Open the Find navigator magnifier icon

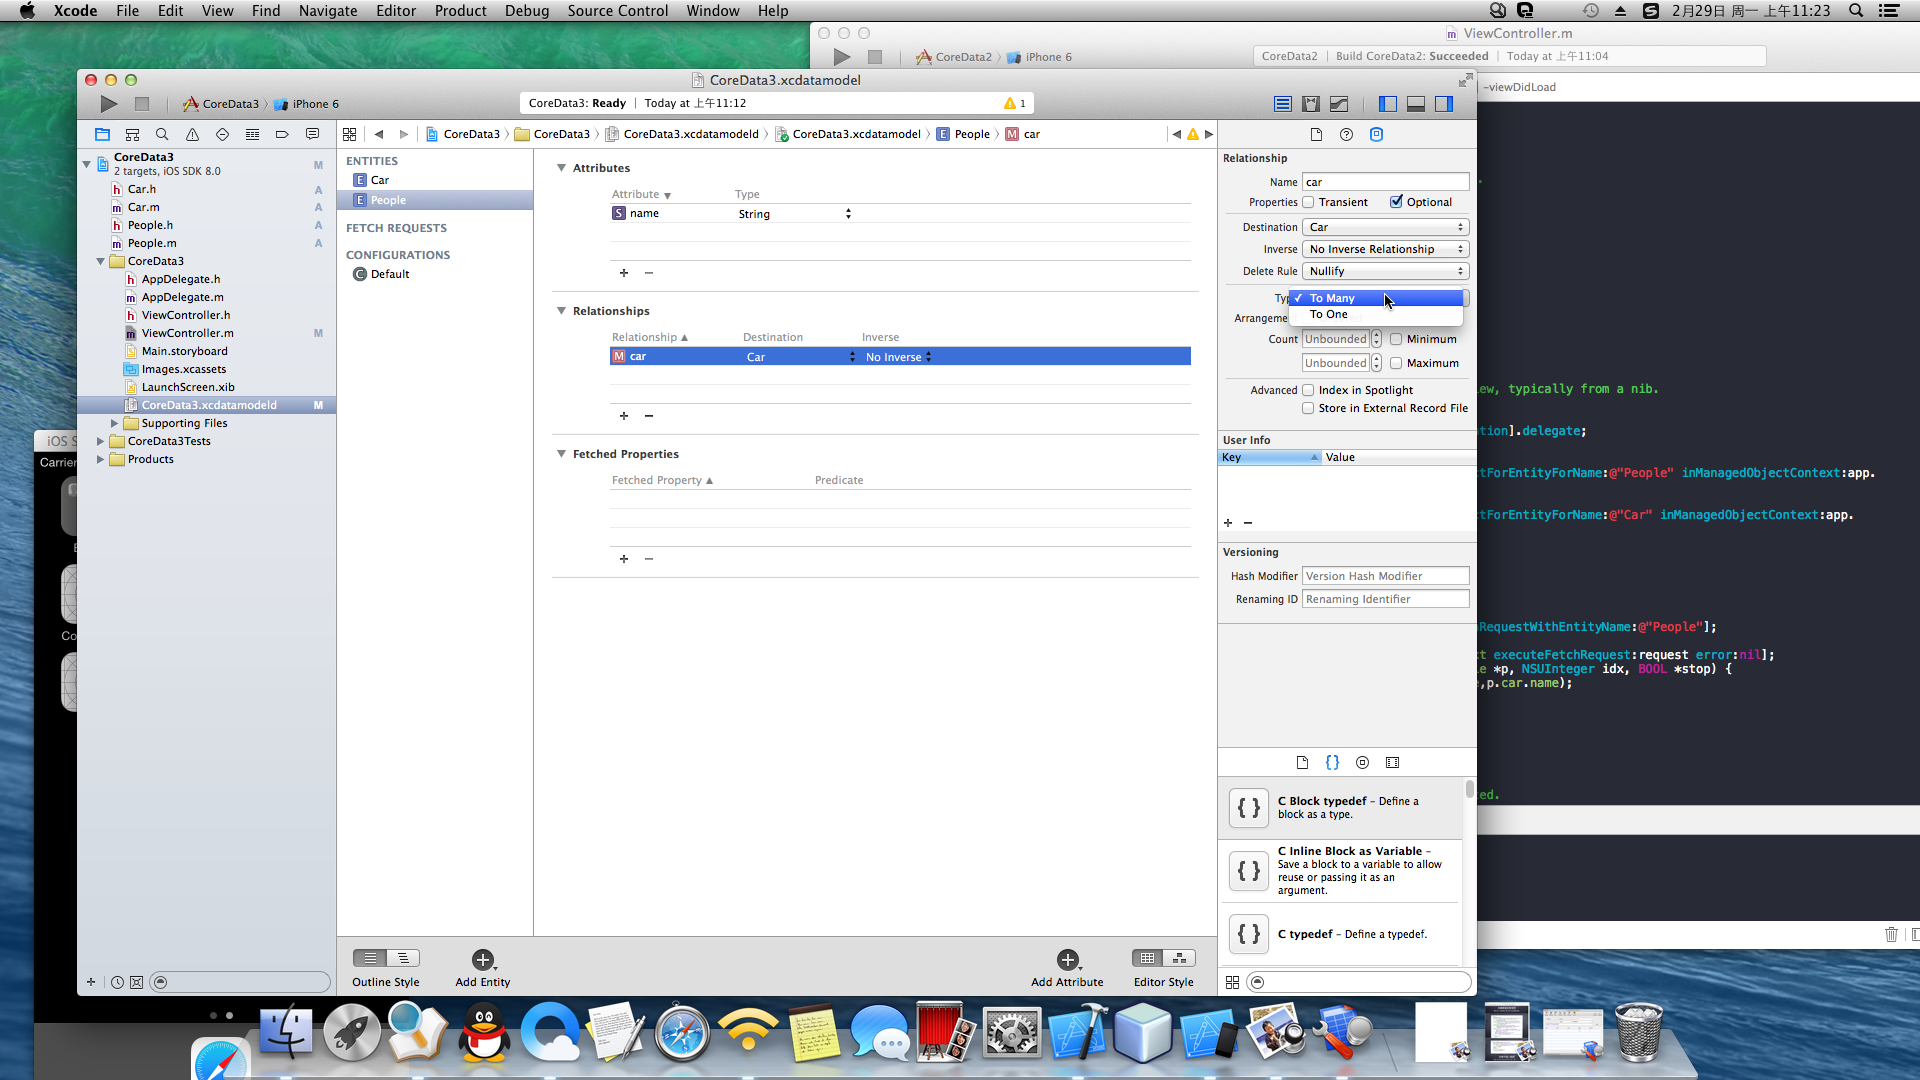[162, 134]
